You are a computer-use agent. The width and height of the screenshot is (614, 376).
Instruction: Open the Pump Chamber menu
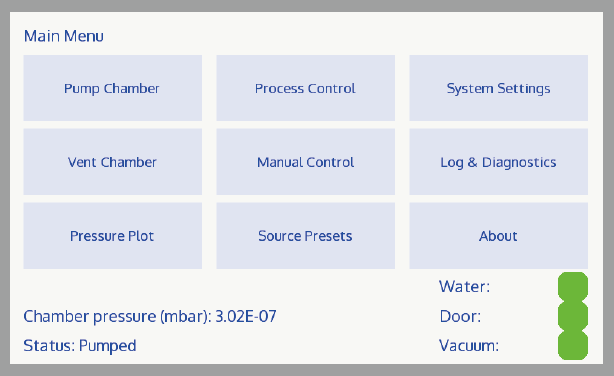pyautogui.click(x=113, y=88)
